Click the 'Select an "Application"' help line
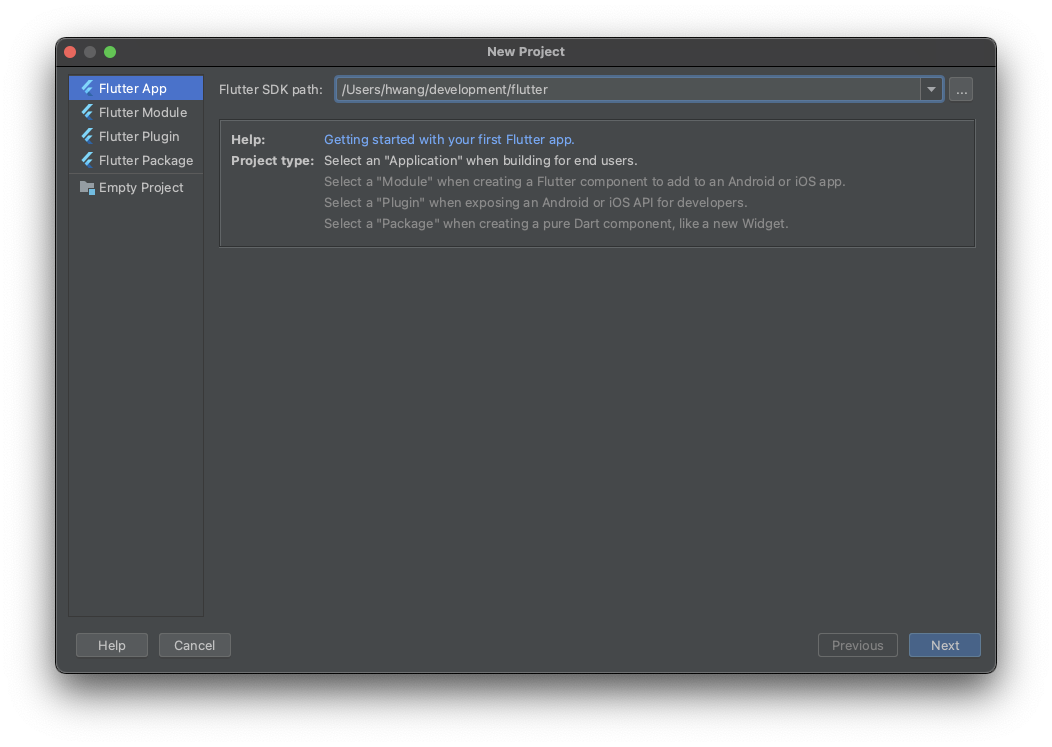 pyautogui.click(x=480, y=160)
